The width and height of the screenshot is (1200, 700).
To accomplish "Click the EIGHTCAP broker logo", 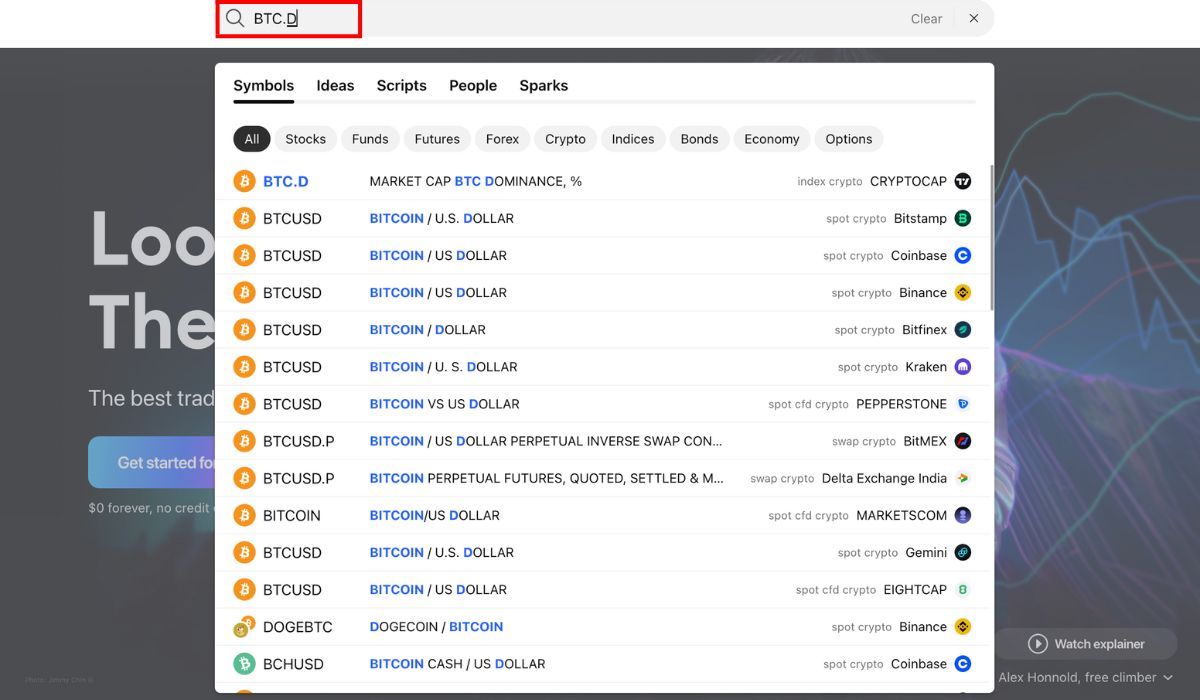I will 963,589.
